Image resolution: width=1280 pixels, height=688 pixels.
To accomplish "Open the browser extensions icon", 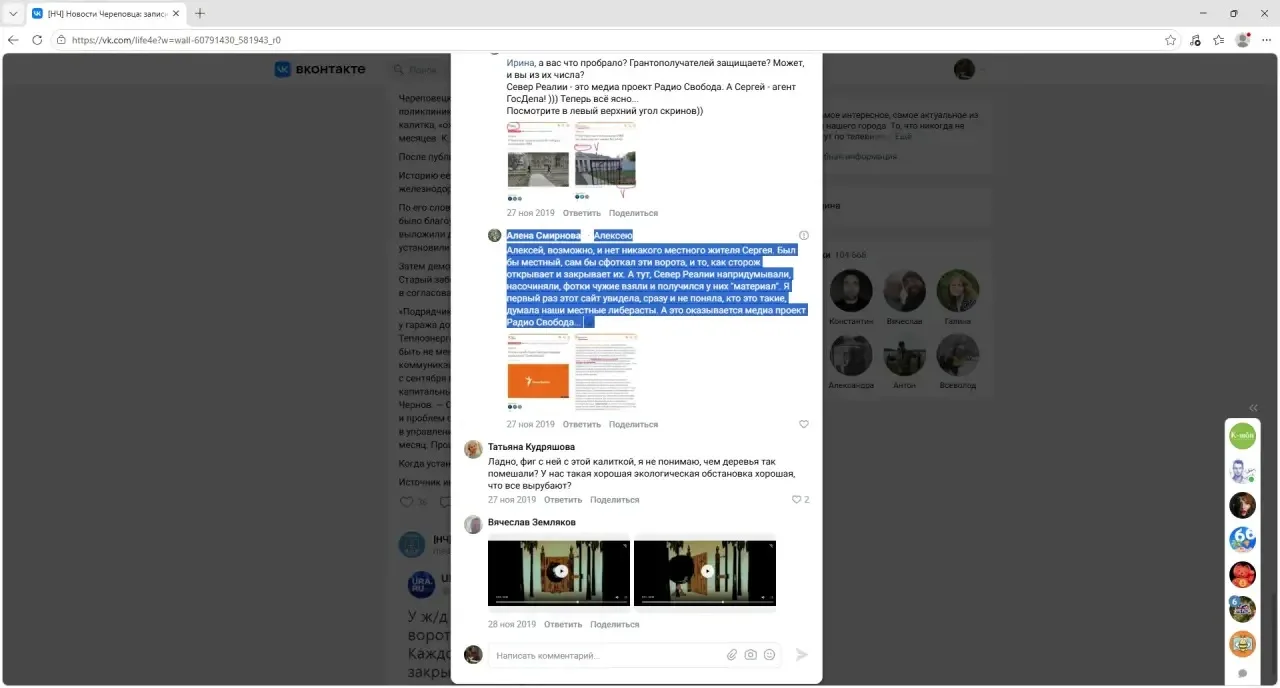I will (x=1195, y=40).
